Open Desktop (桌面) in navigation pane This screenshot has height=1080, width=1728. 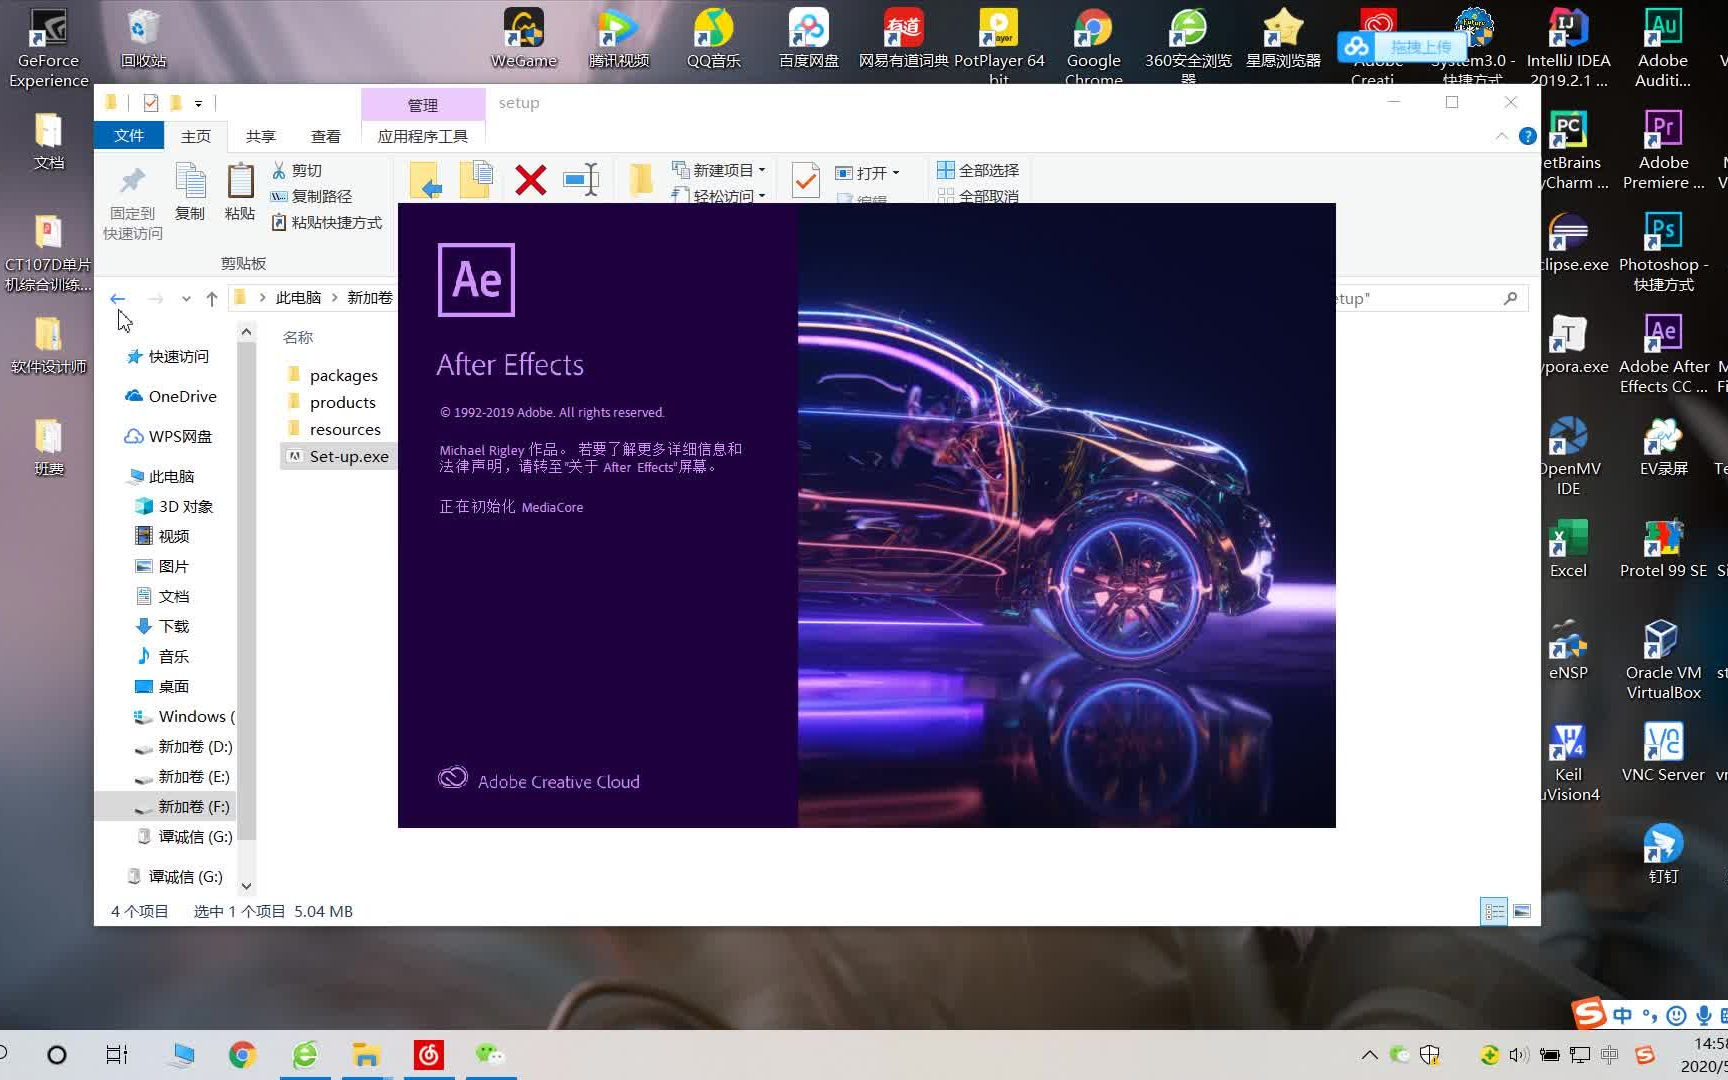click(x=162, y=686)
